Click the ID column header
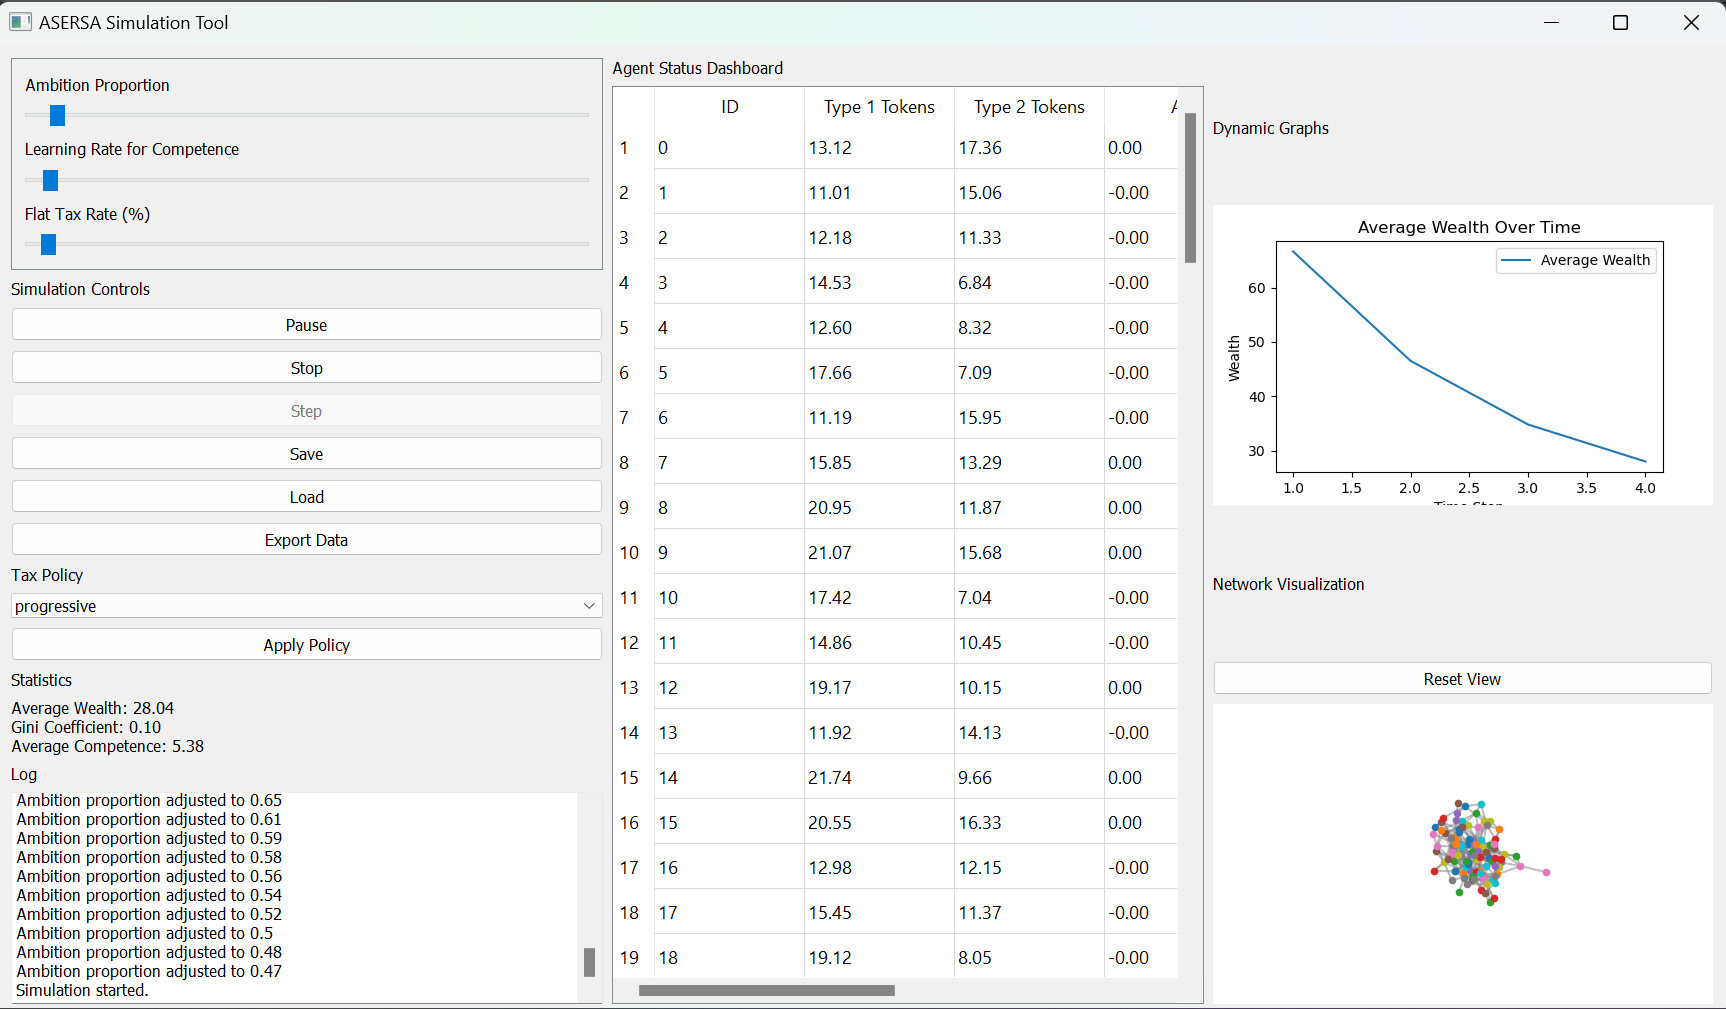1726x1009 pixels. coord(729,107)
